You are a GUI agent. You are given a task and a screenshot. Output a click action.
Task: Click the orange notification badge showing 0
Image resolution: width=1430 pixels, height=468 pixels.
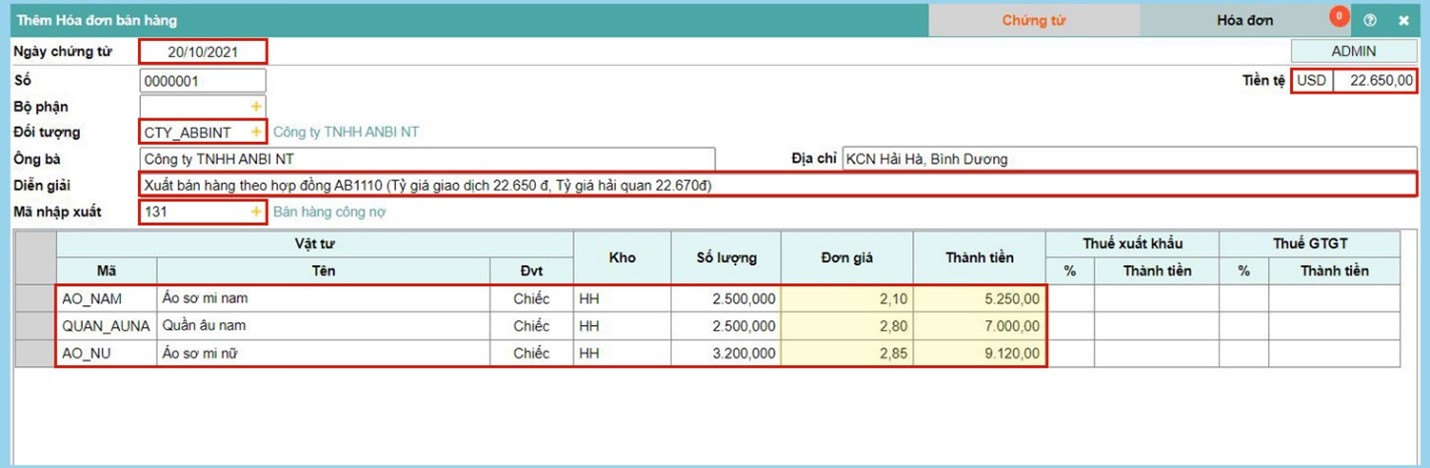(1338, 15)
